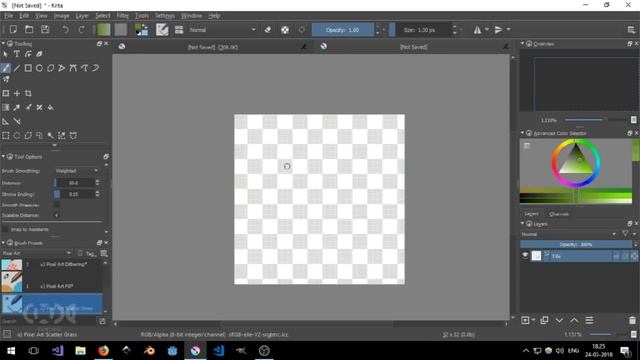Select the Polyline tool
The width and height of the screenshot is (640, 360).
pyautogui.click(x=62, y=68)
